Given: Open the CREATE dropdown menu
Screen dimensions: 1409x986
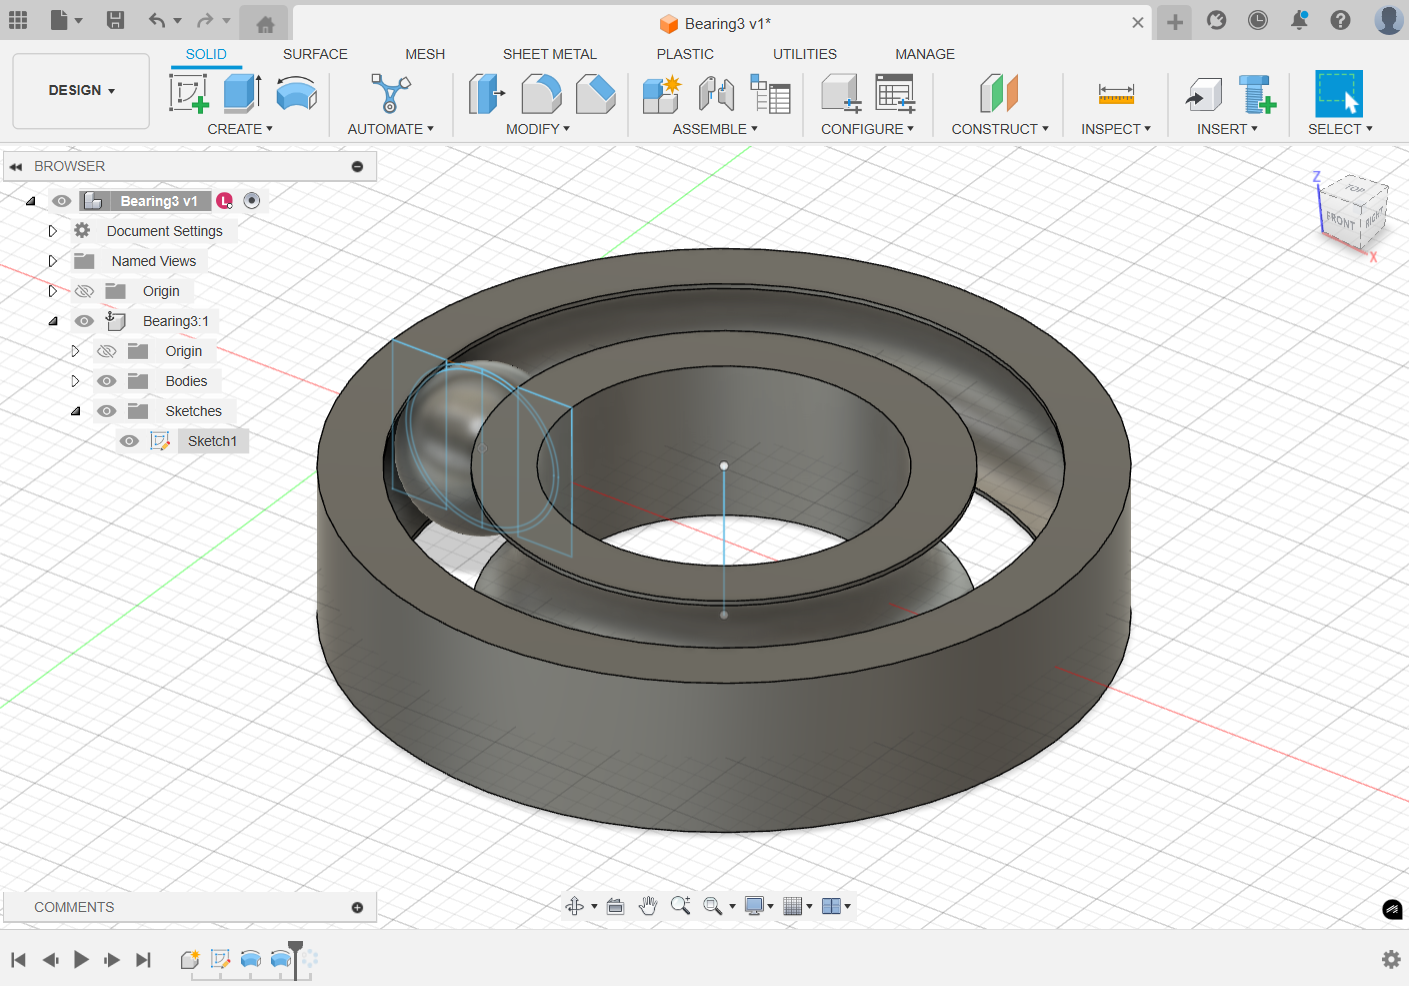Looking at the screenshot, I should [x=240, y=129].
